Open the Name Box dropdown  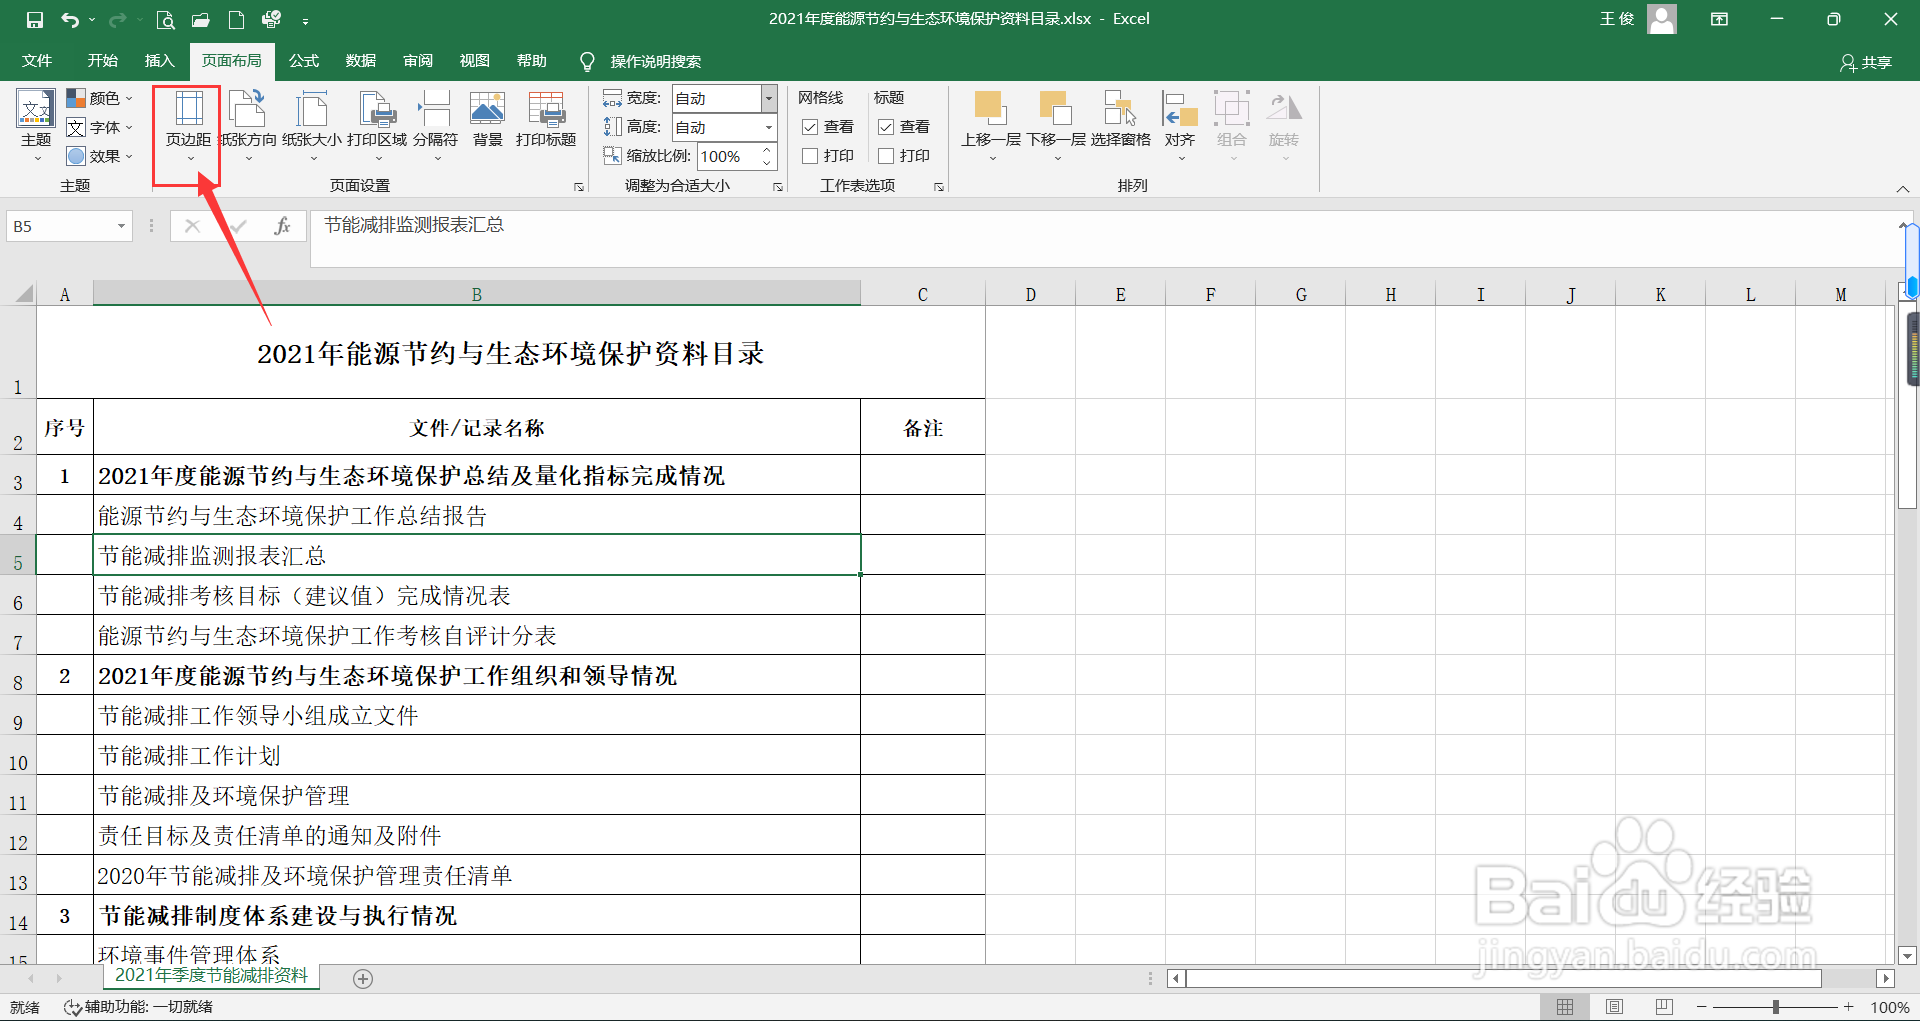(x=122, y=226)
